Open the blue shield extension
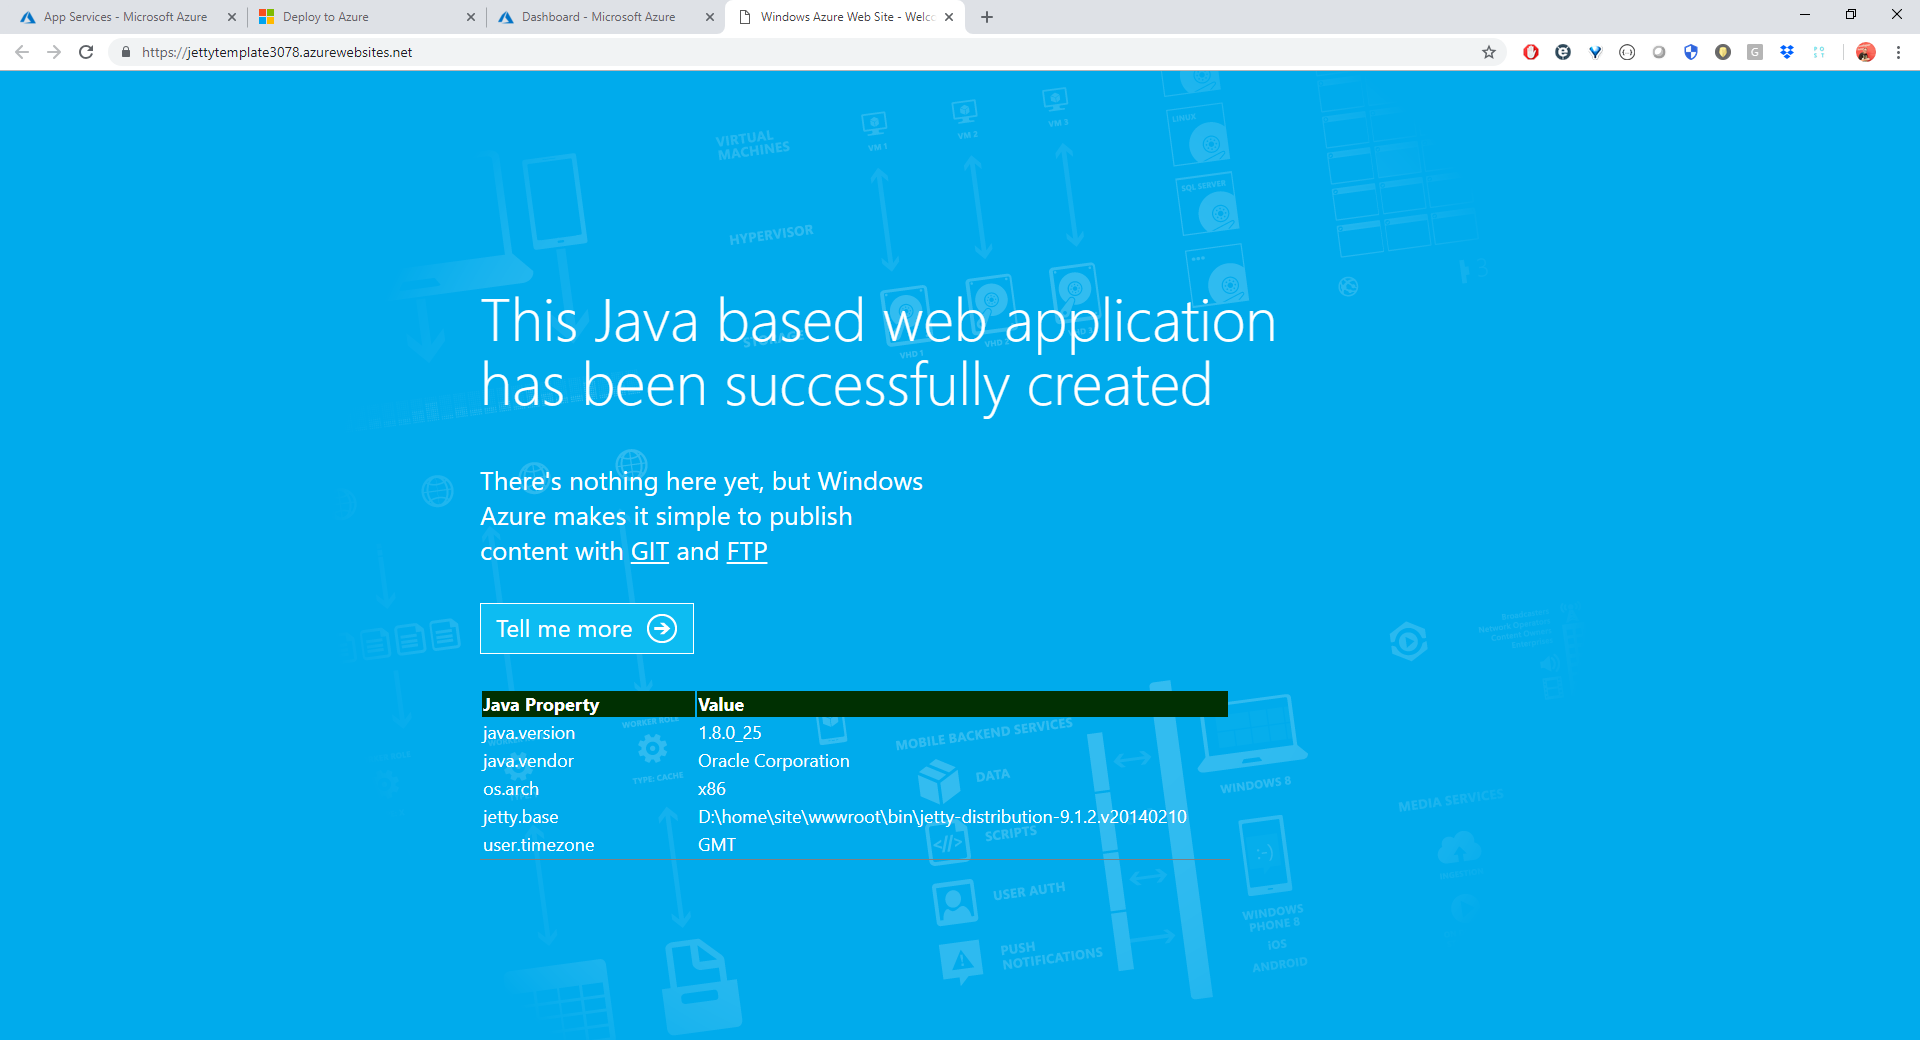1920x1040 pixels. pyautogui.click(x=1691, y=52)
